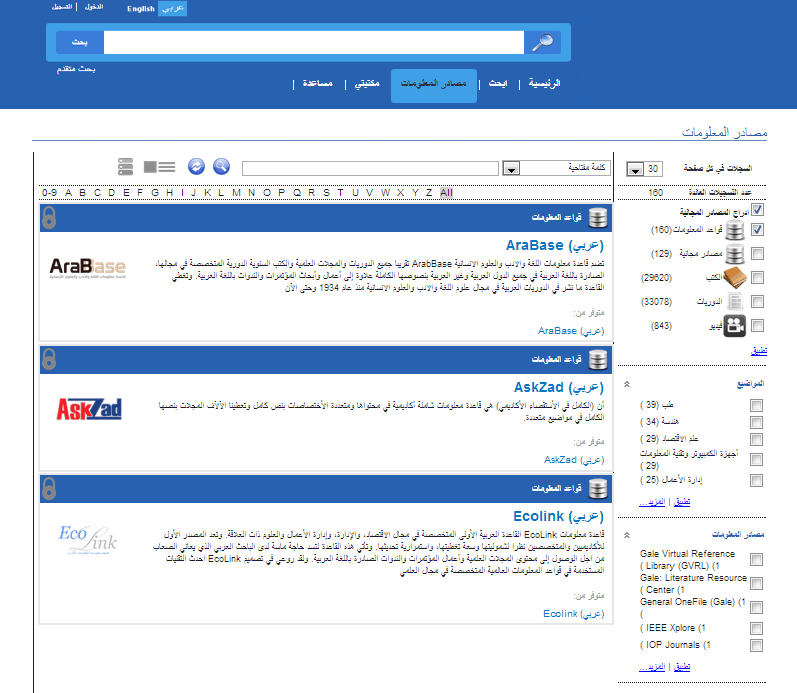Switch language to English
Screen dimensions: 797x693
coord(141,9)
